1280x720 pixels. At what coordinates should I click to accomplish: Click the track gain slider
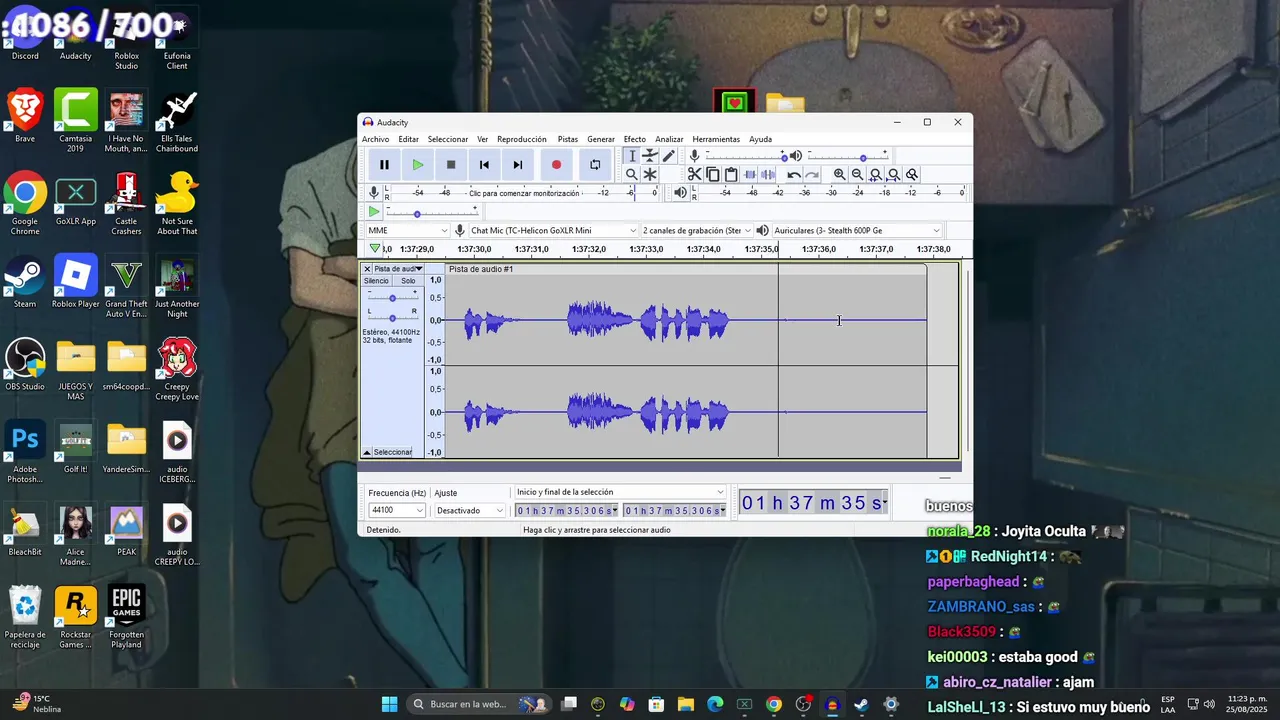coord(392,298)
